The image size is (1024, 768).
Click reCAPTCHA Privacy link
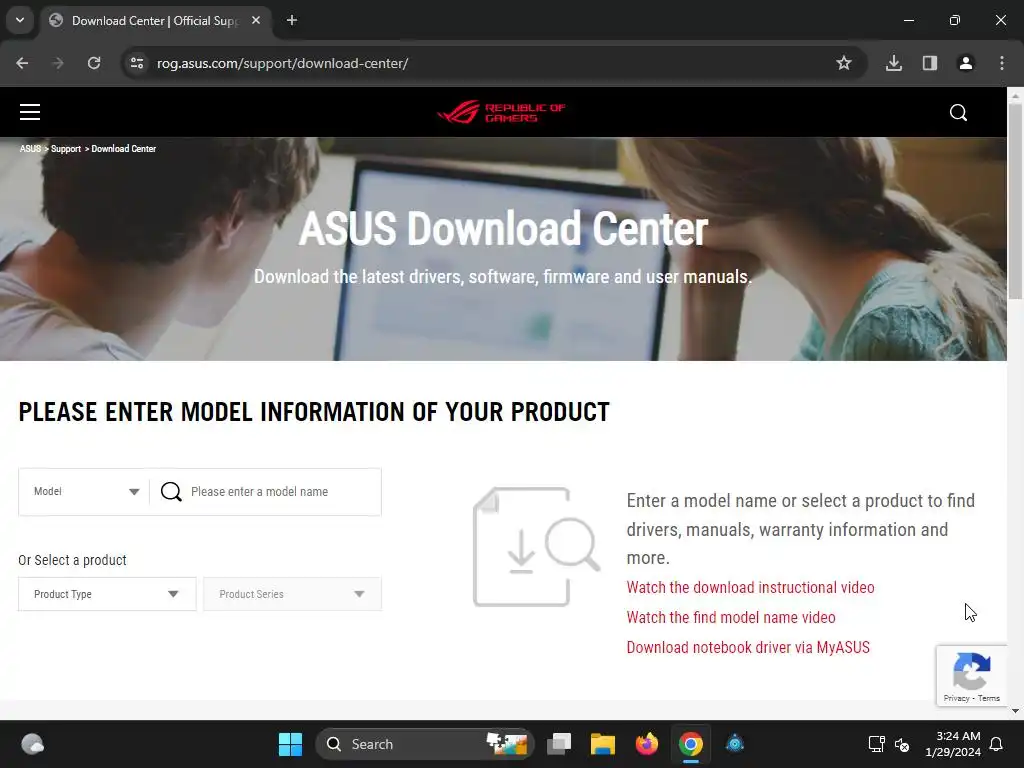click(x=956, y=698)
